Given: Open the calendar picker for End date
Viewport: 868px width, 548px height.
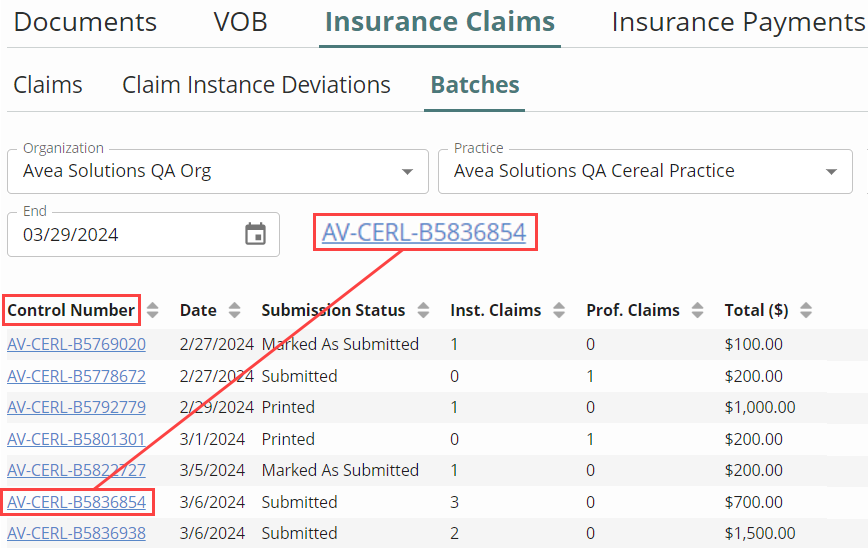Looking at the screenshot, I should pos(256,235).
